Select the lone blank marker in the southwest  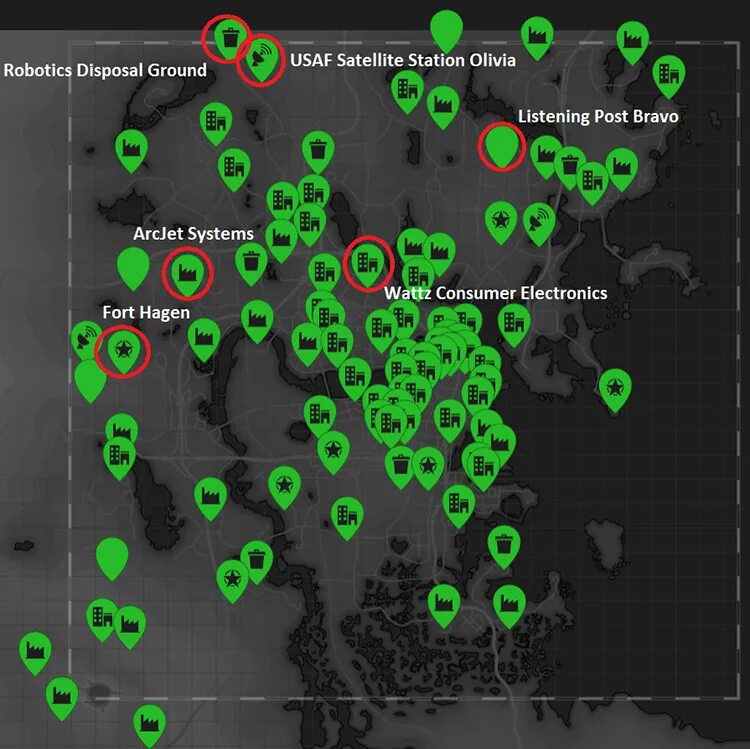[112, 559]
